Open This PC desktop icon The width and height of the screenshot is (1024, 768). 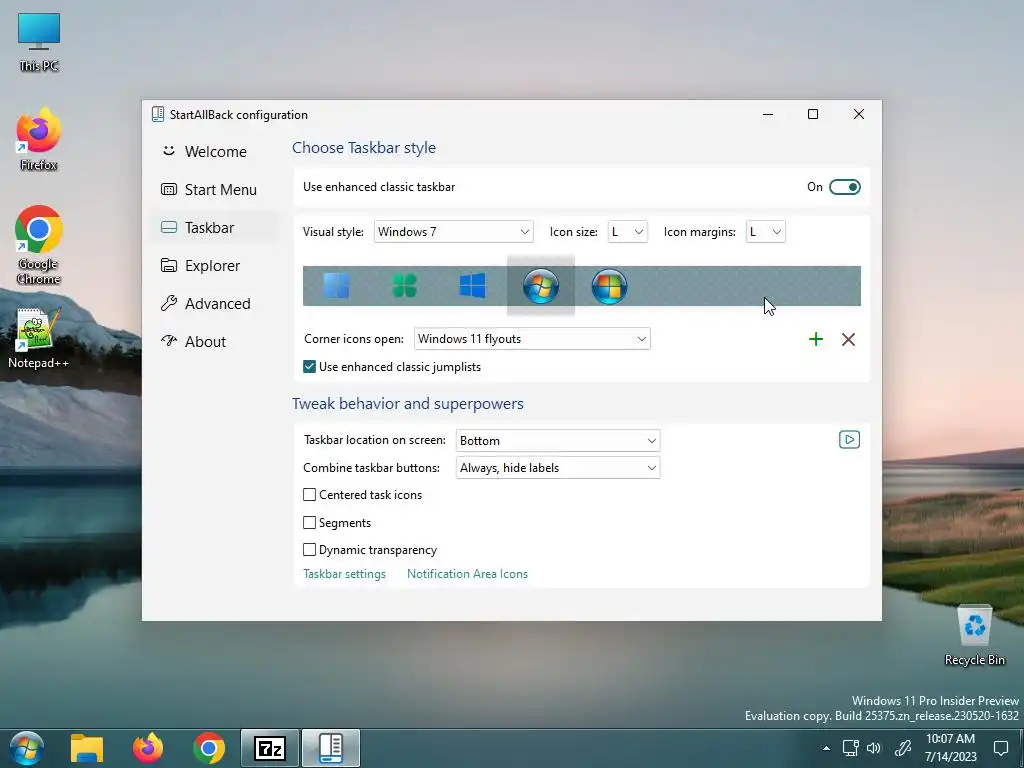pyautogui.click(x=39, y=42)
